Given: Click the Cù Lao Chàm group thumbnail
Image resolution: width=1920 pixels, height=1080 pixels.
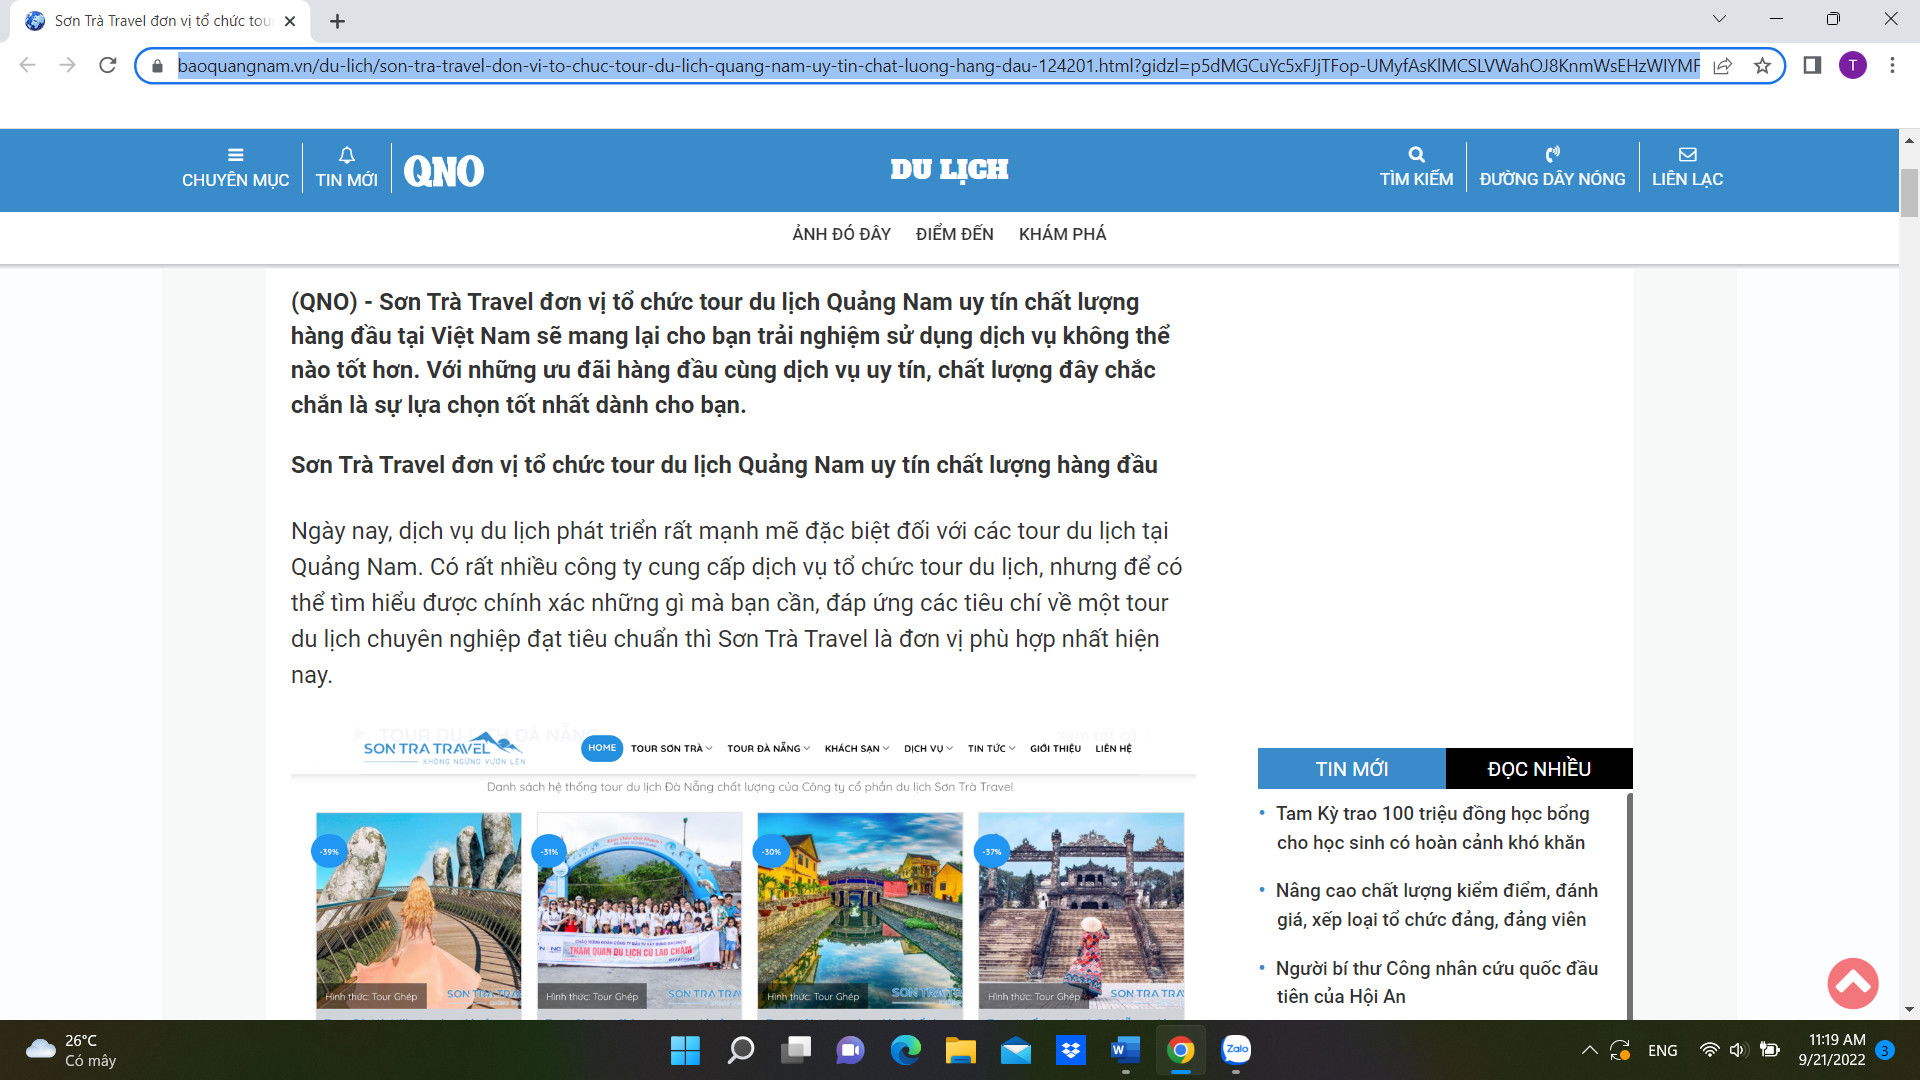Looking at the screenshot, I should click(639, 910).
